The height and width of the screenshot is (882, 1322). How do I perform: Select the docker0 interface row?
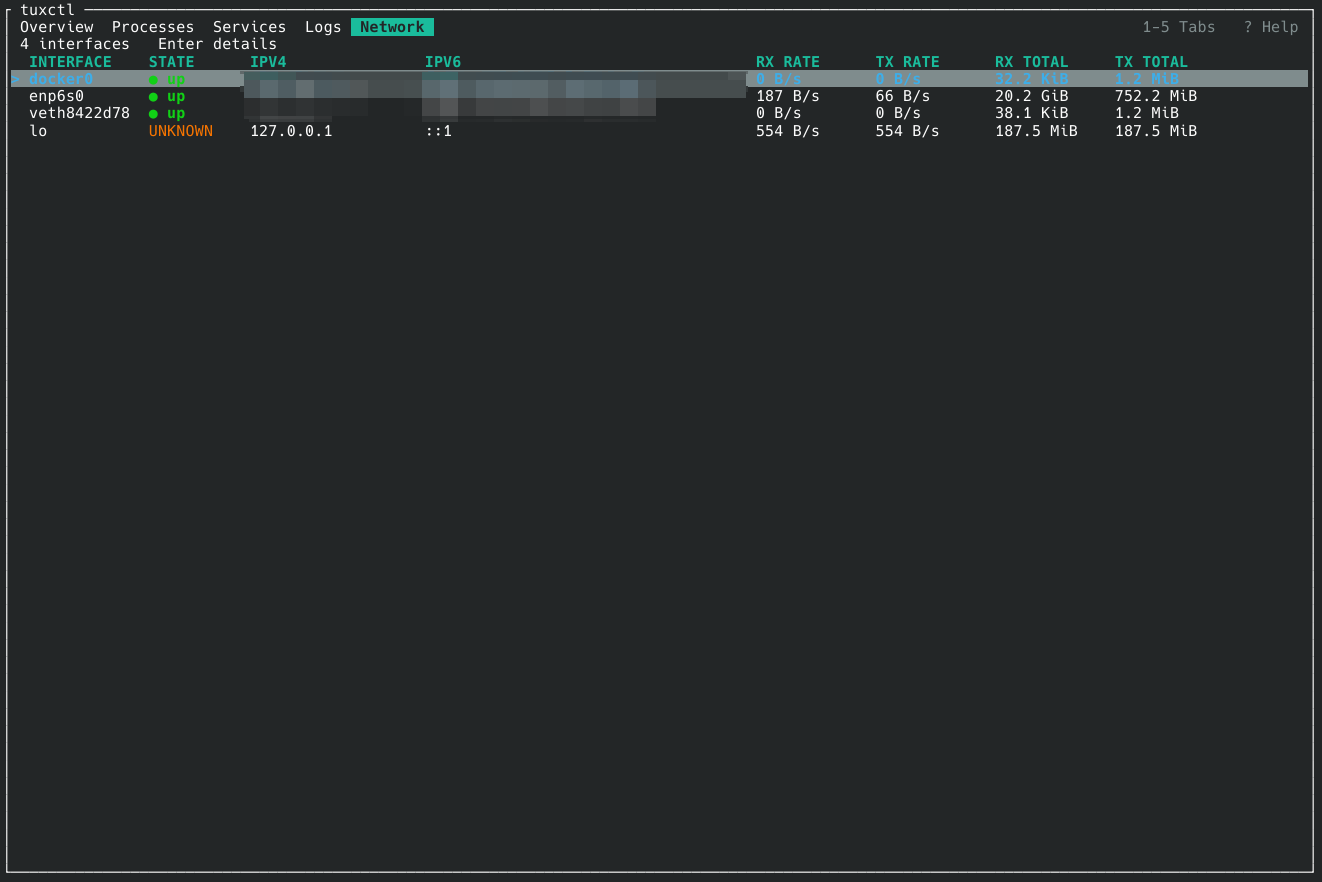(659, 79)
